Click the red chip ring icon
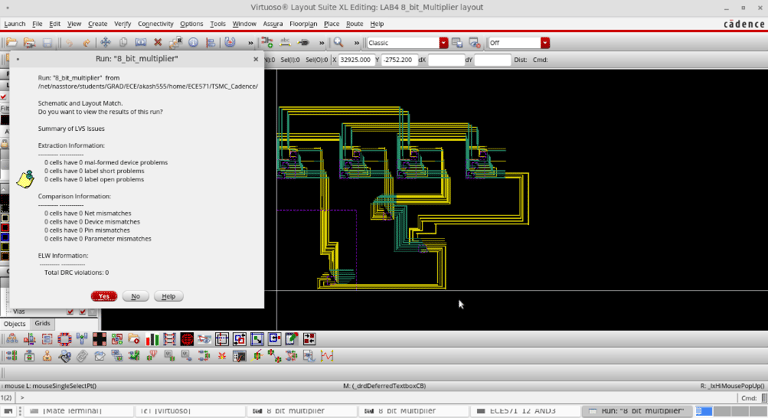The height and width of the screenshot is (418, 768). point(65,339)
